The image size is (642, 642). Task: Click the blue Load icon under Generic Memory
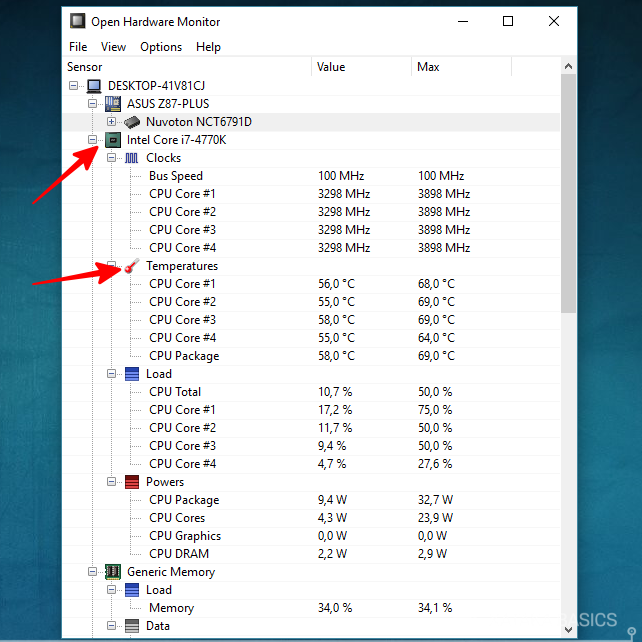[x=132, y=590]
